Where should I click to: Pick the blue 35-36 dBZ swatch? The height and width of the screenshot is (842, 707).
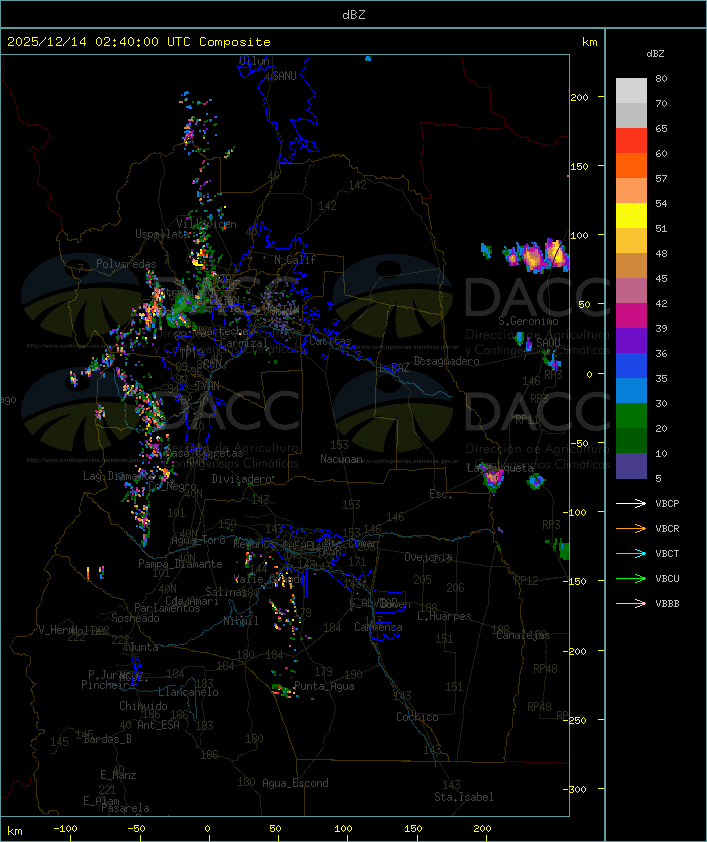[x=631, y=366]
